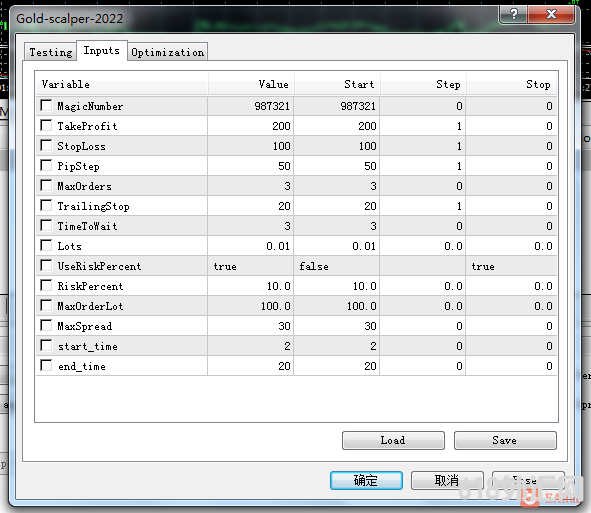Viewport: 591px width, 513px height.
Task: Click the MaxOrderLot variable name
Action: click(90, 306)
